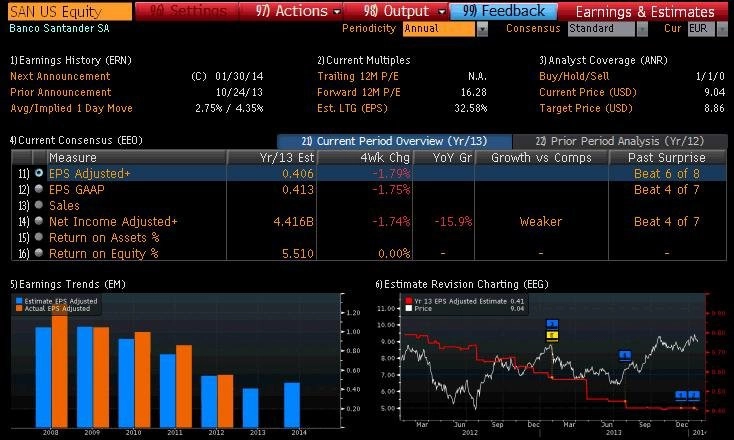Select the Sales radio button

pyautogui.click(x=39, y=205)
